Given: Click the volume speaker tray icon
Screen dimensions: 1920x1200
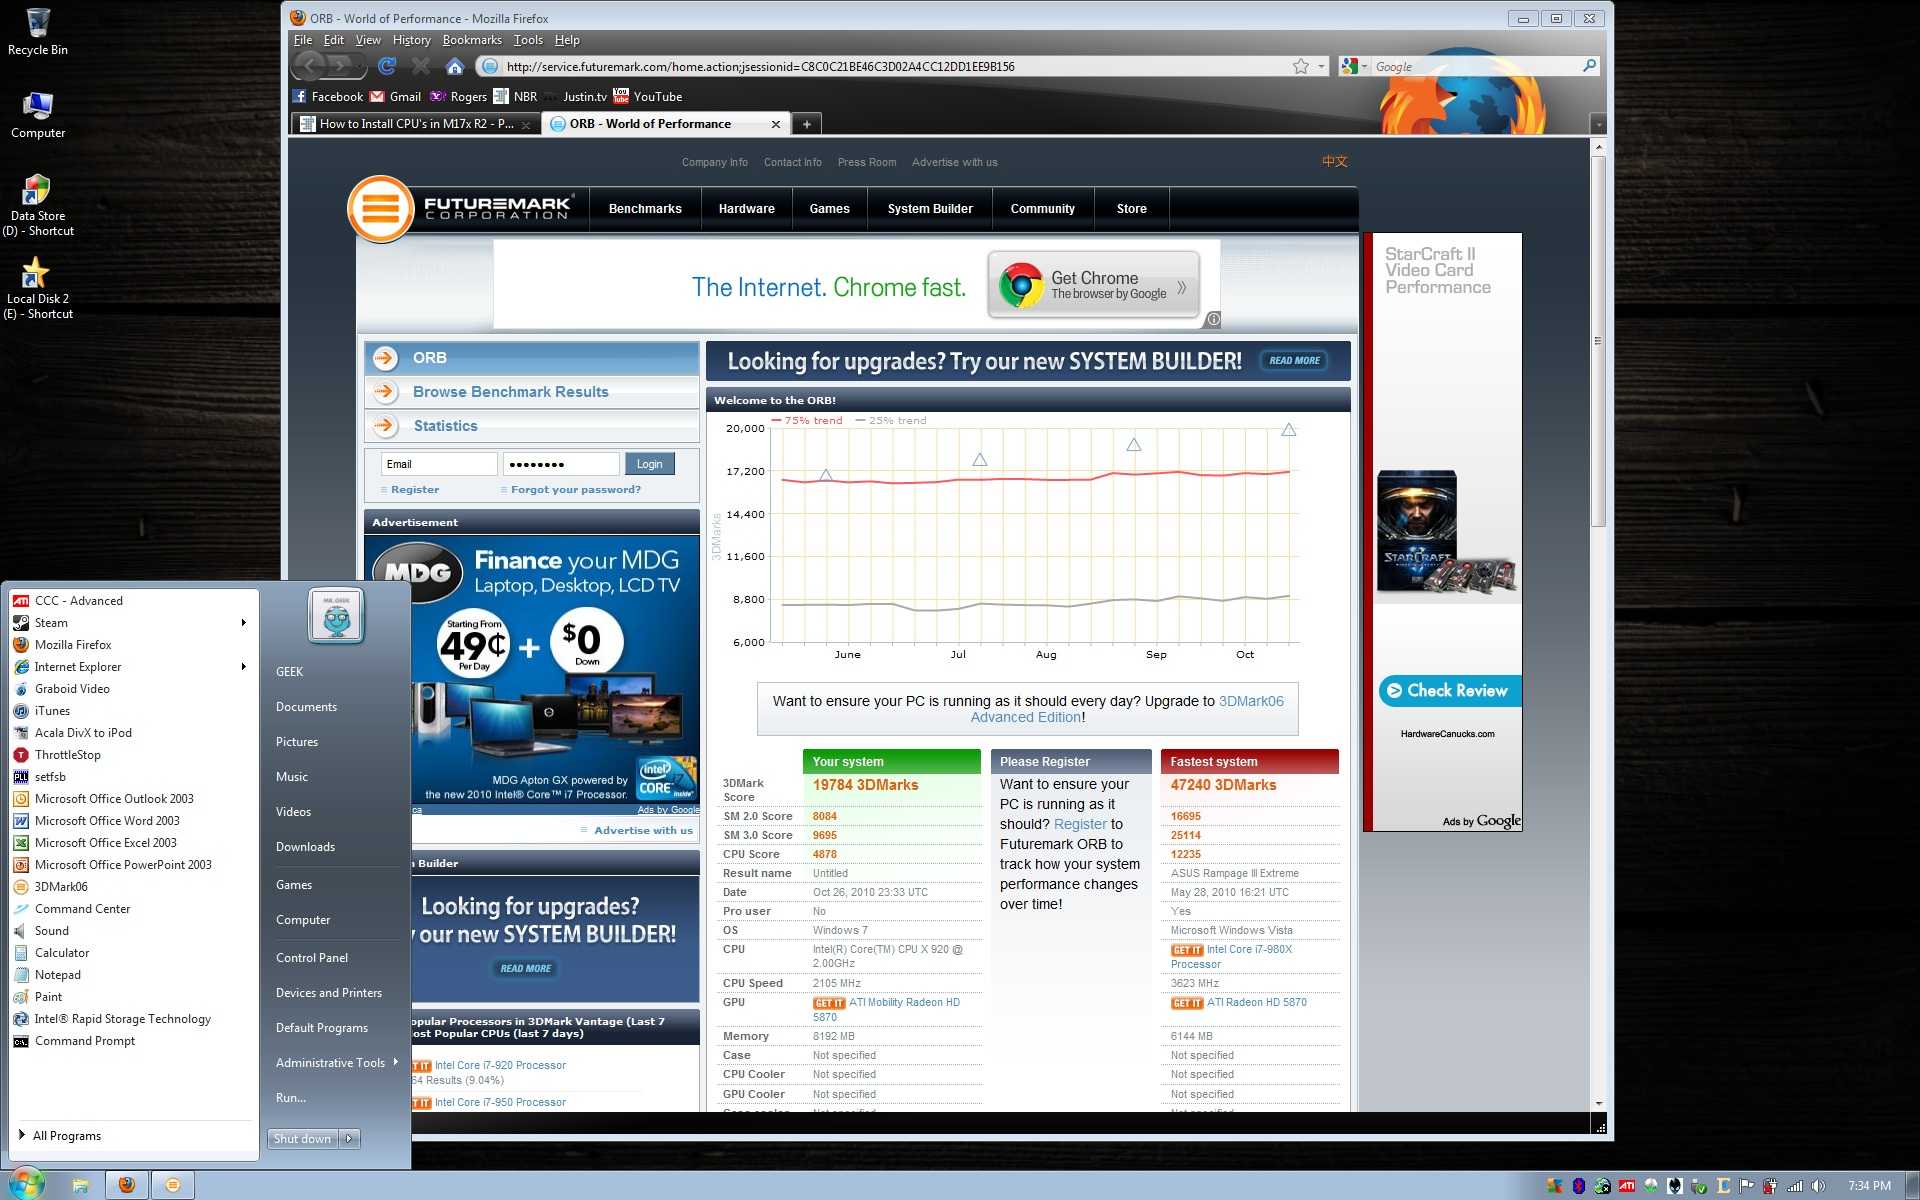Looking at the screenshot, I should (x=1818, y=1186).
